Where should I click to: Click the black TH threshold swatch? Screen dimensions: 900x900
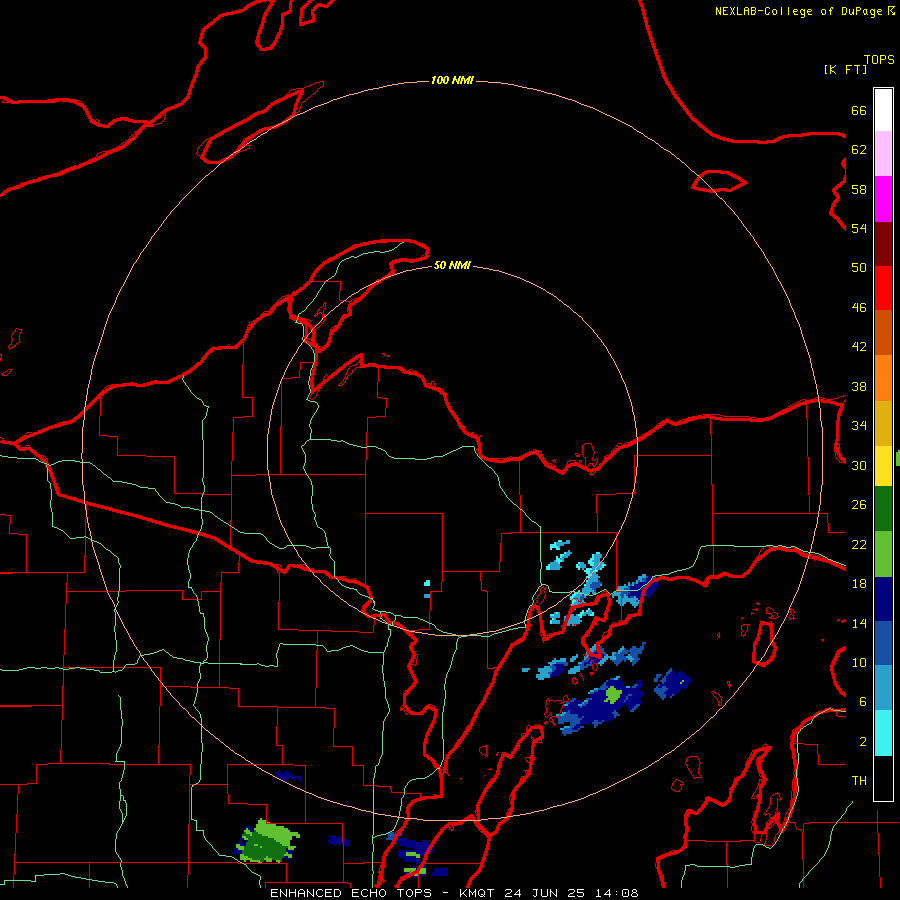pyautogui.click(x=883, y=778)
